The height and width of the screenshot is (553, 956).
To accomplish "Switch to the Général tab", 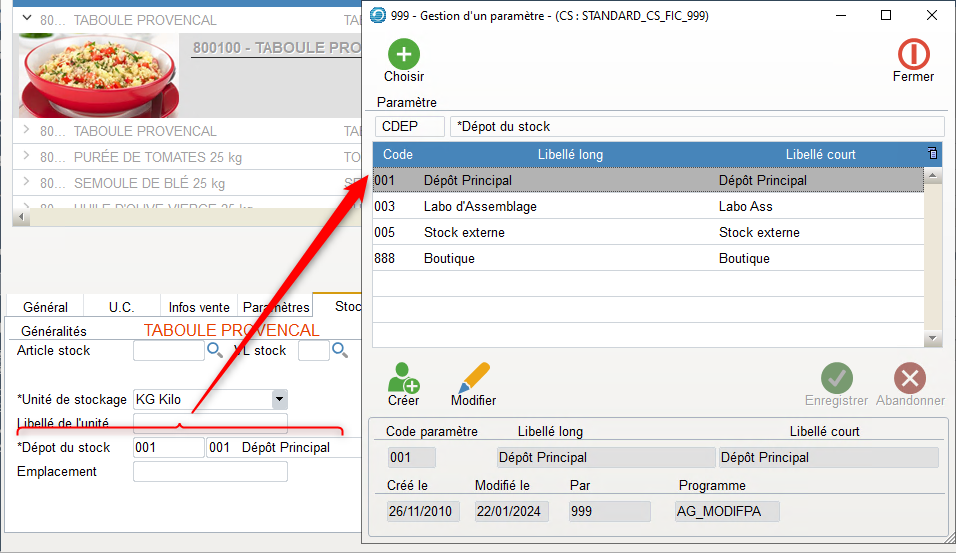I will pyautogui.click(x=45, y=307).
